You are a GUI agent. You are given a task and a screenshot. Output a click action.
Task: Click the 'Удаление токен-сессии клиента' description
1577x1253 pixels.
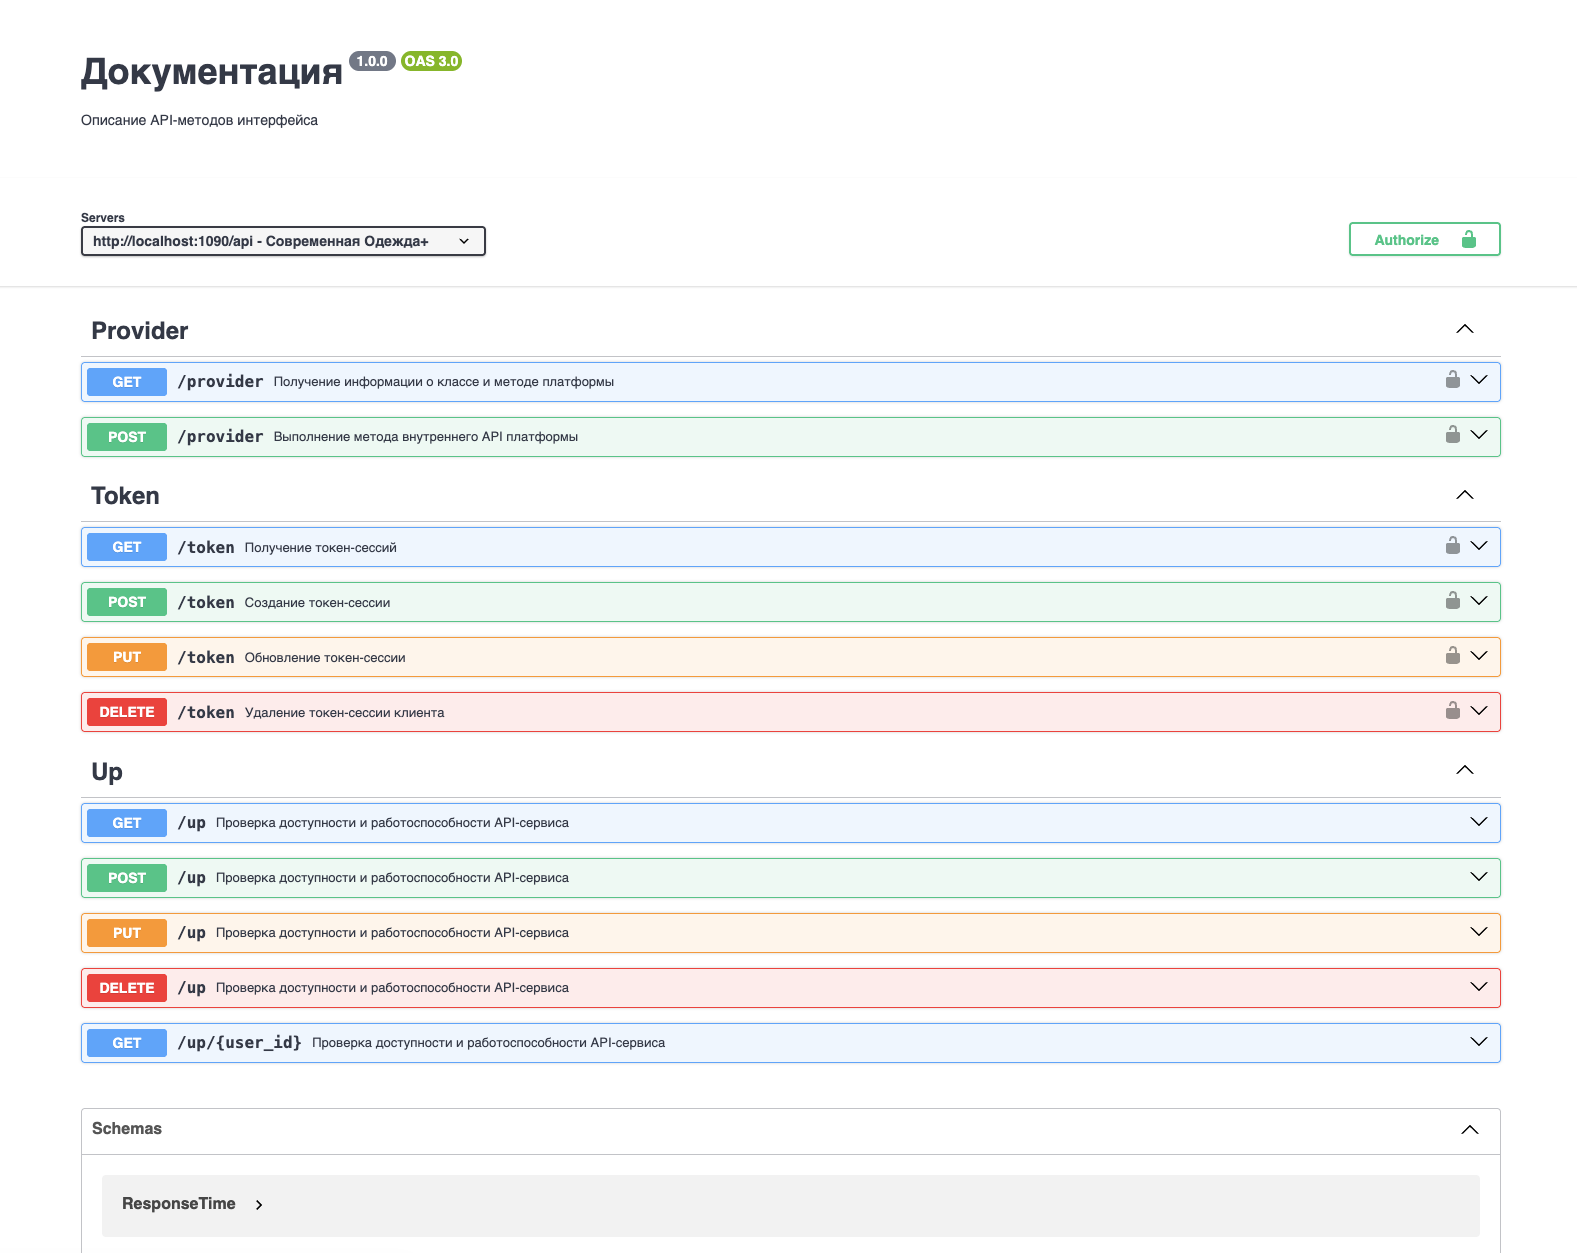coord(344,712)
